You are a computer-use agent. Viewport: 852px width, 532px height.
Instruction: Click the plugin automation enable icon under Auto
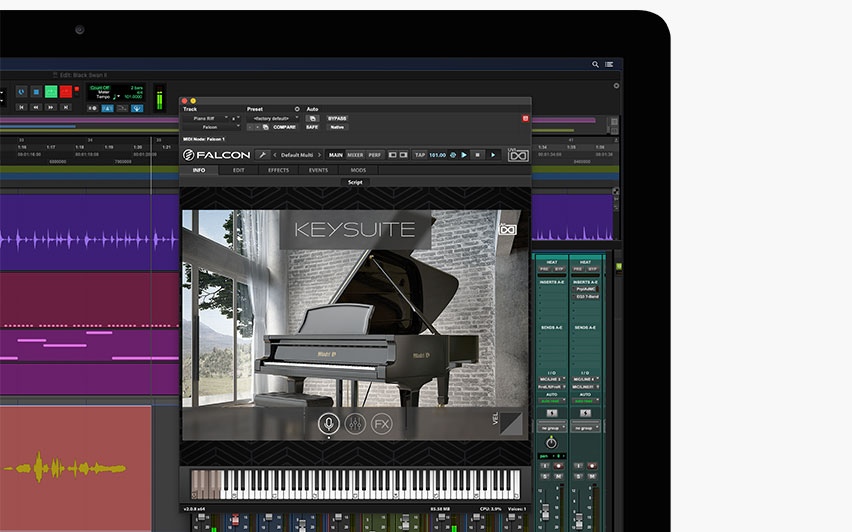click(312, 118)
